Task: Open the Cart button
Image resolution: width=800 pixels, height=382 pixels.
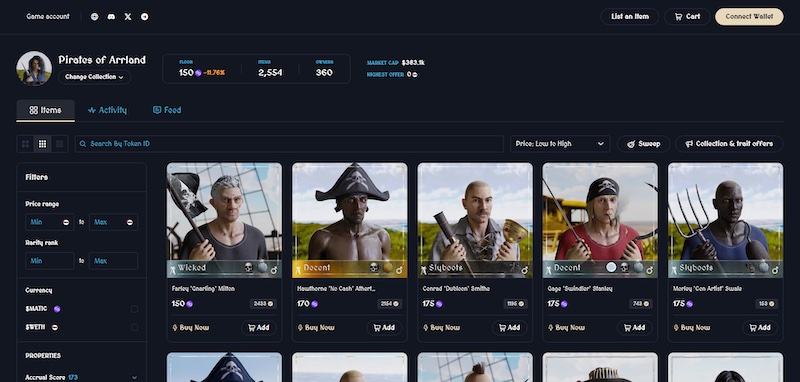Action: (x=687, y=16)
